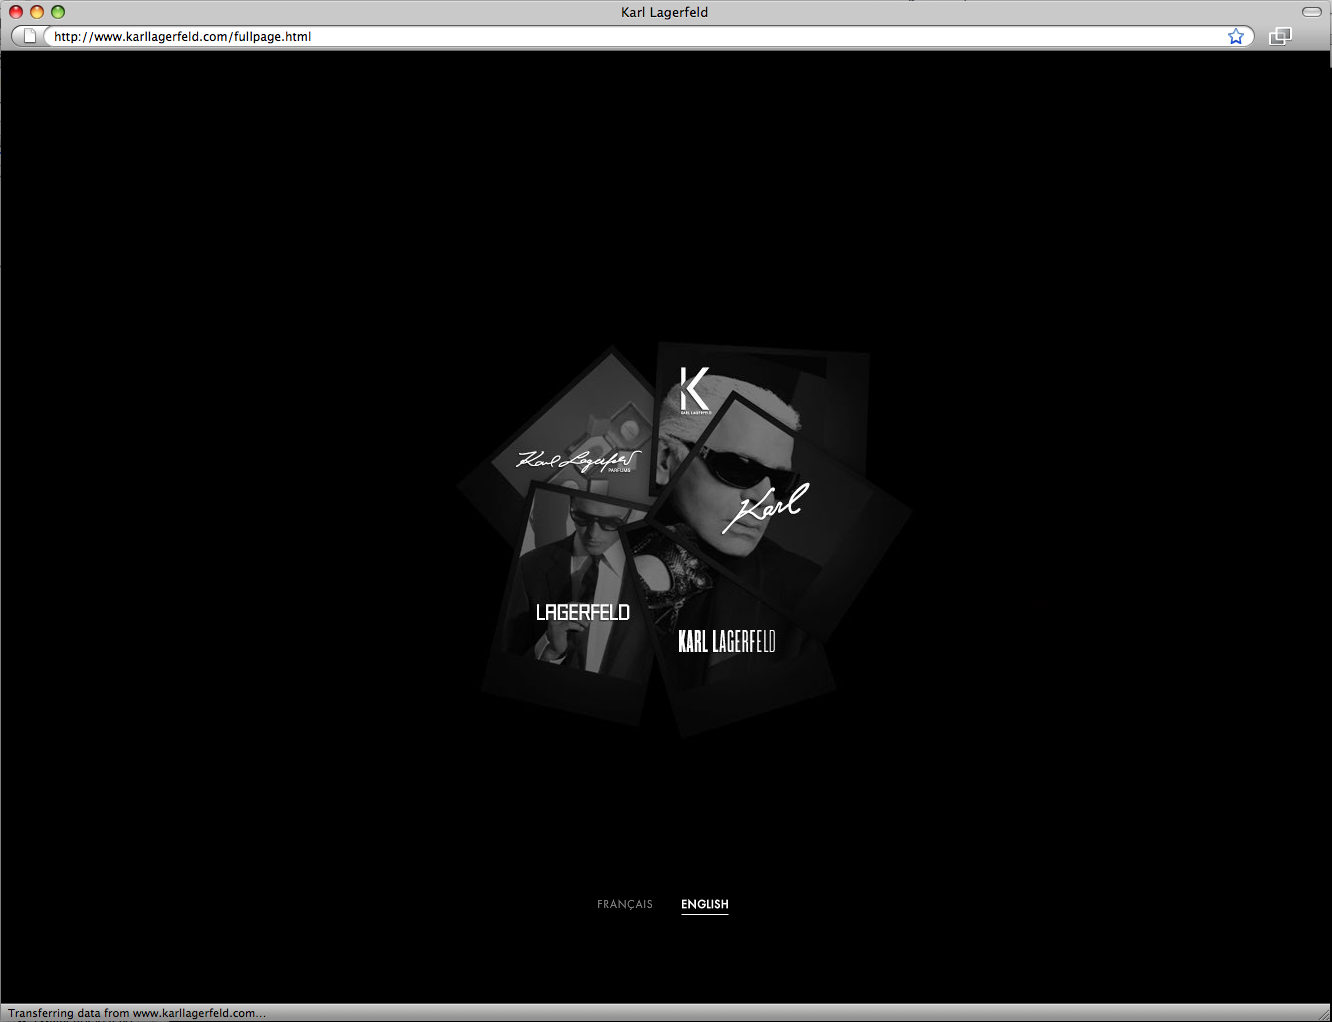Minimize the window using yellow button
Screen dimensions: 1332x1022
37,12
